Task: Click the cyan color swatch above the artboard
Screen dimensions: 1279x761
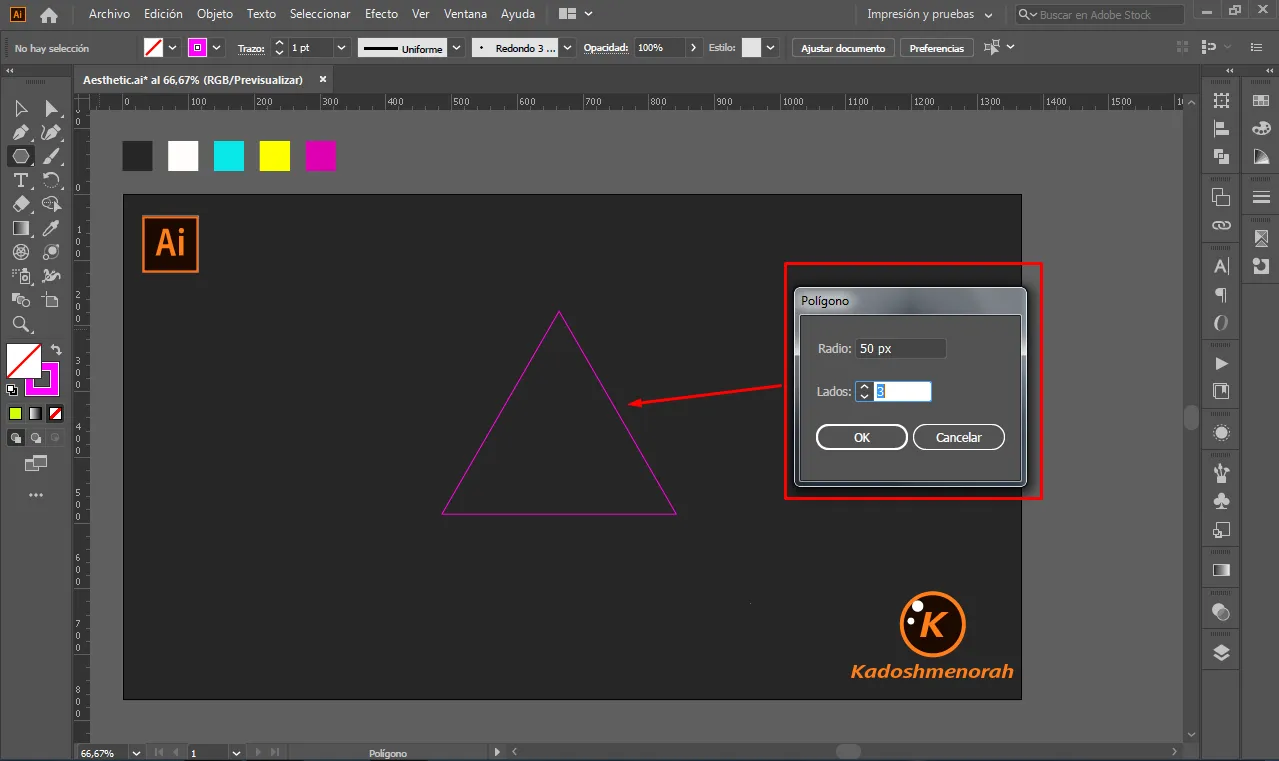Action: (229, 156)
